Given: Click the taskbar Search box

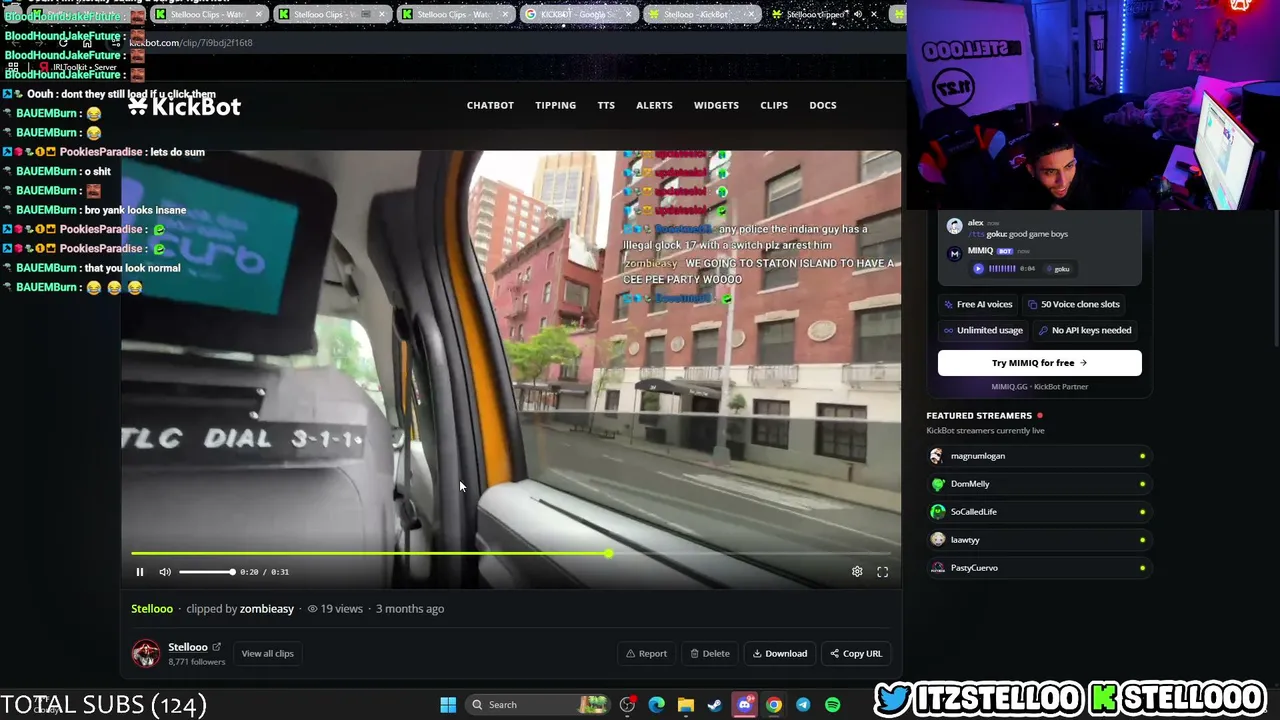Looking at the screenshot, I should (x=540, y=705).
